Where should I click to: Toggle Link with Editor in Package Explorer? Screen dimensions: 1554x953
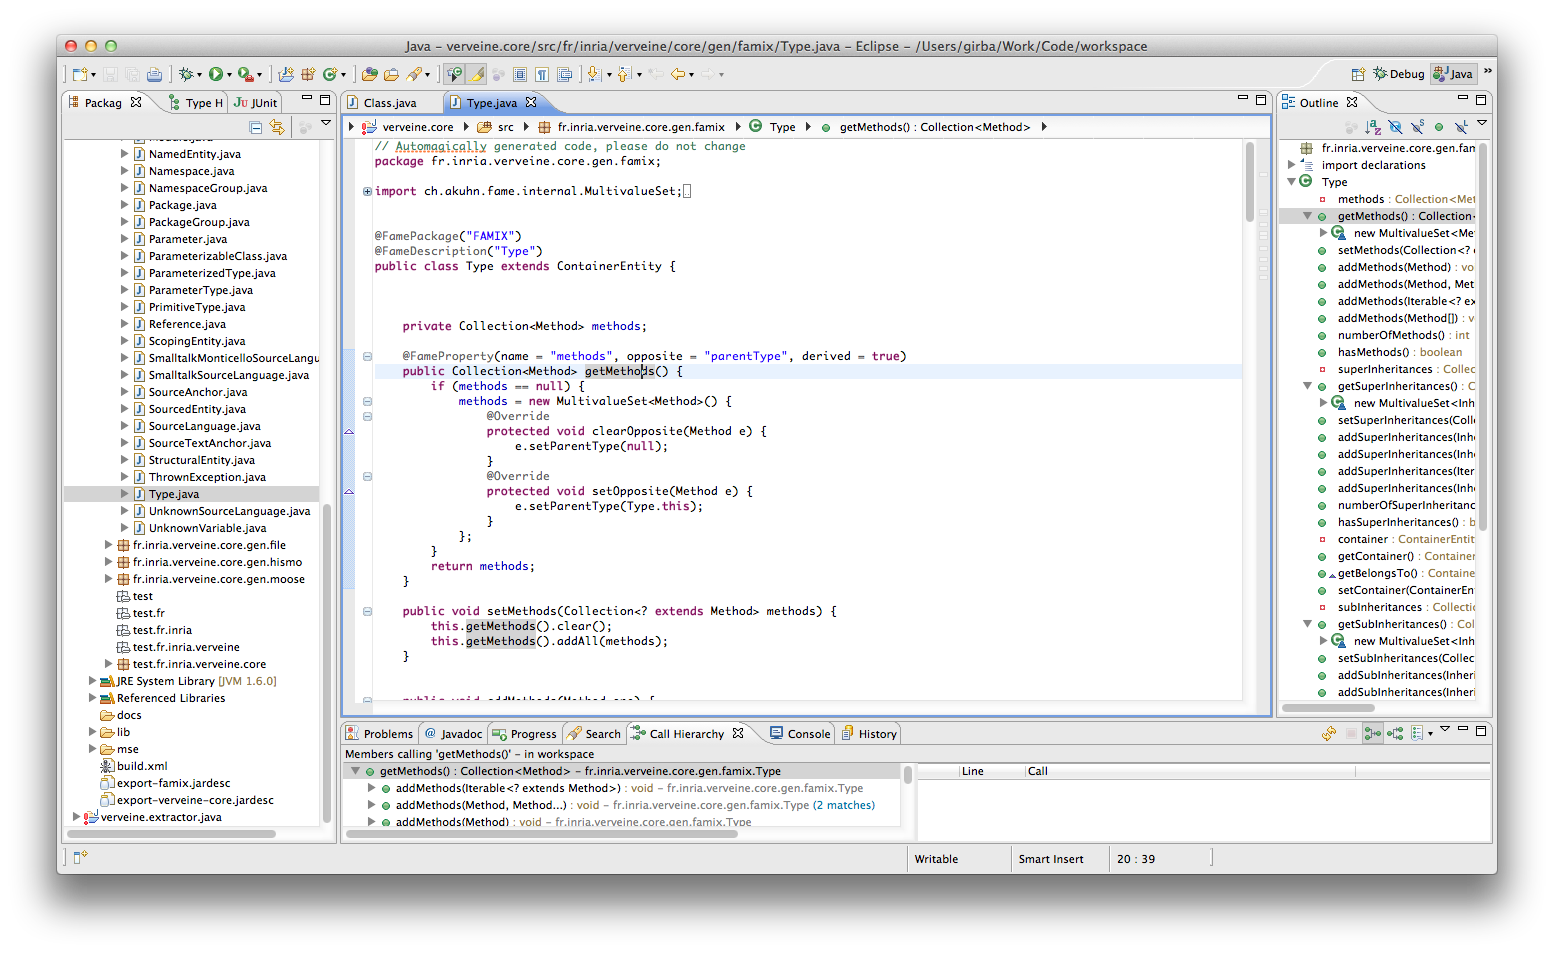pyautogui.click(x=277, y=127)
